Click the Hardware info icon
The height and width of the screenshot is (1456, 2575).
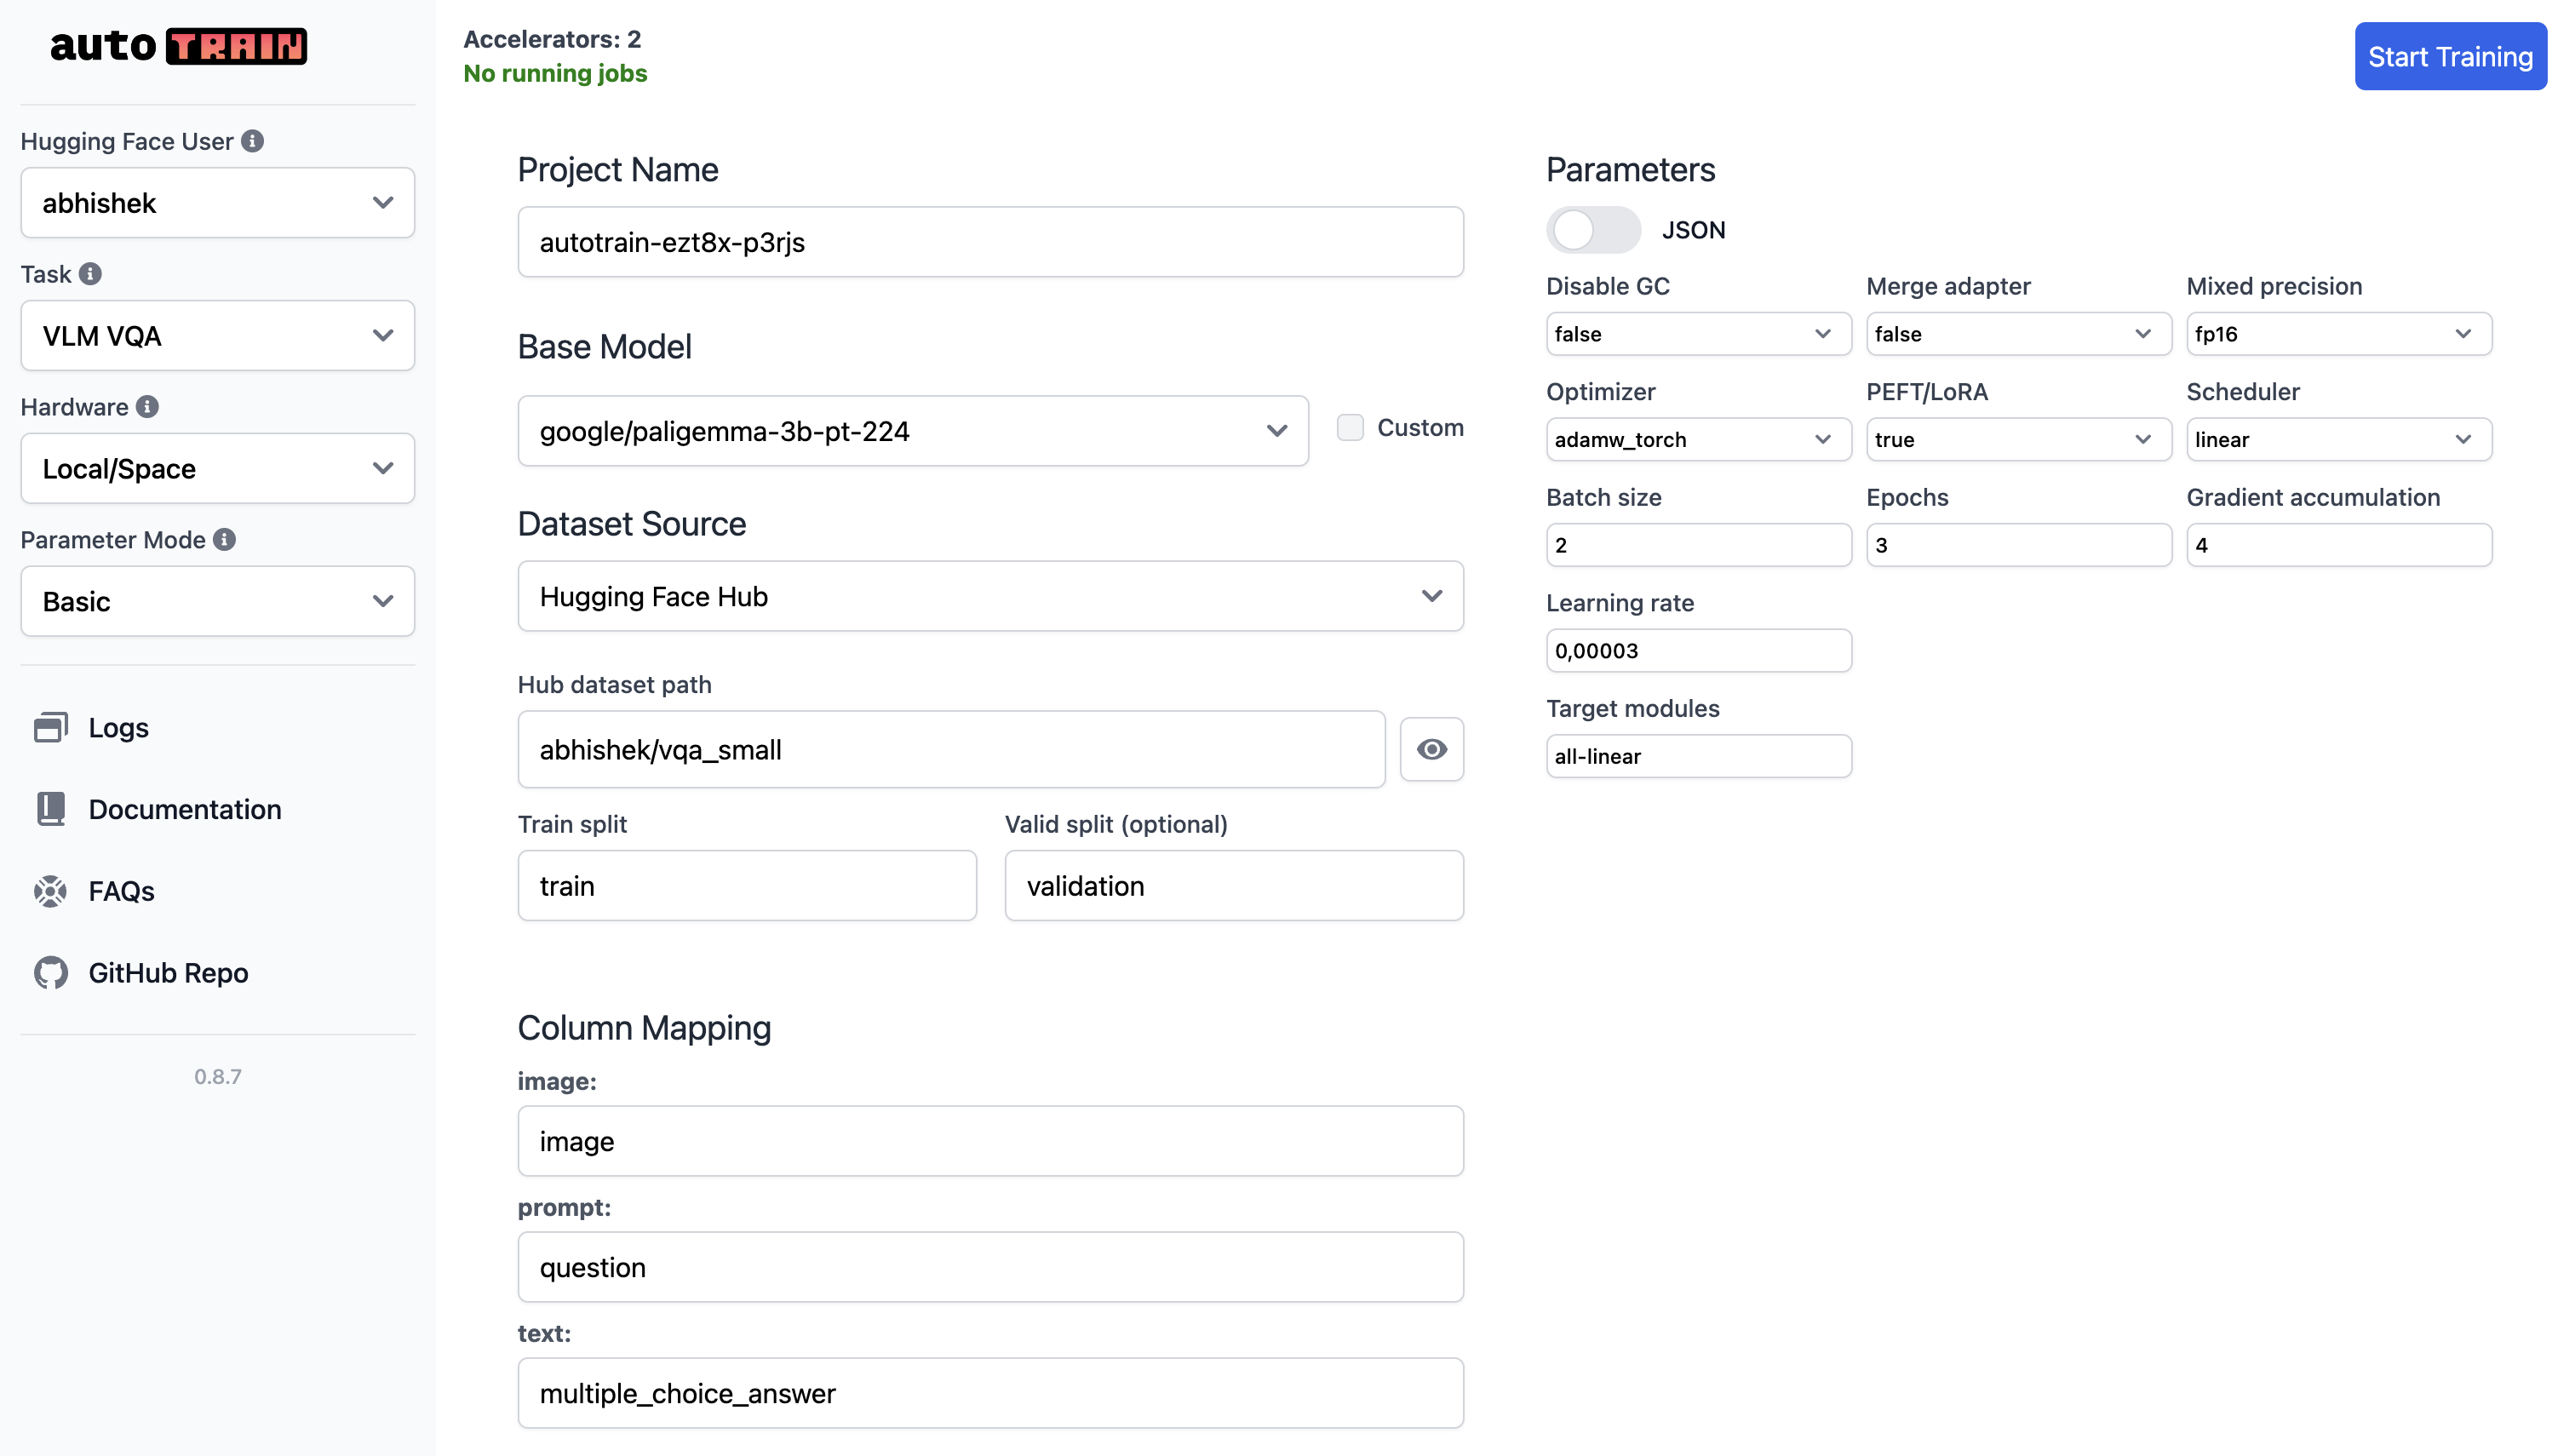[147, 407]
